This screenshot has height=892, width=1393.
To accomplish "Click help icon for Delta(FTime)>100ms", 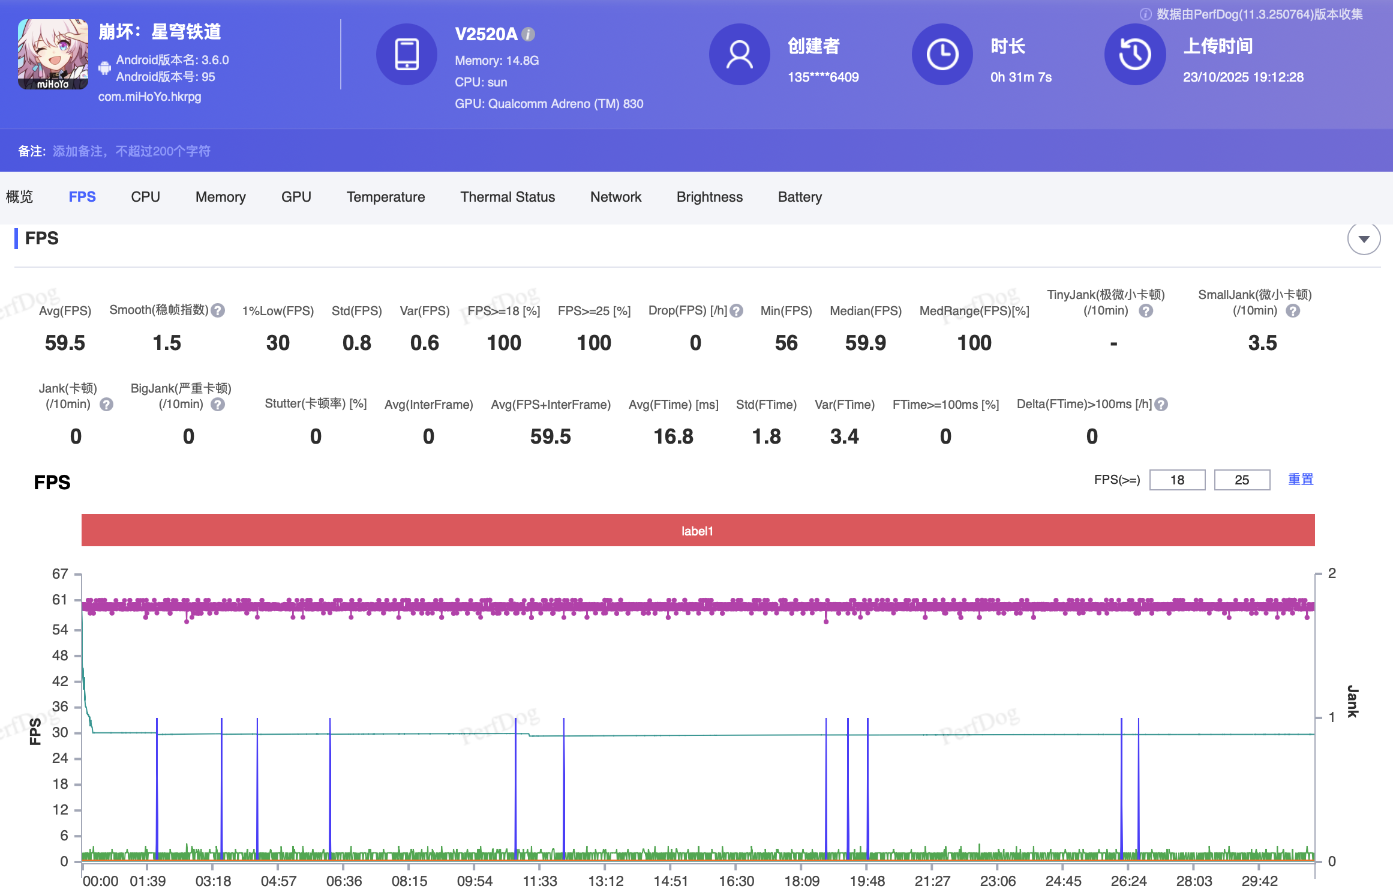I will pos(1161,405).
